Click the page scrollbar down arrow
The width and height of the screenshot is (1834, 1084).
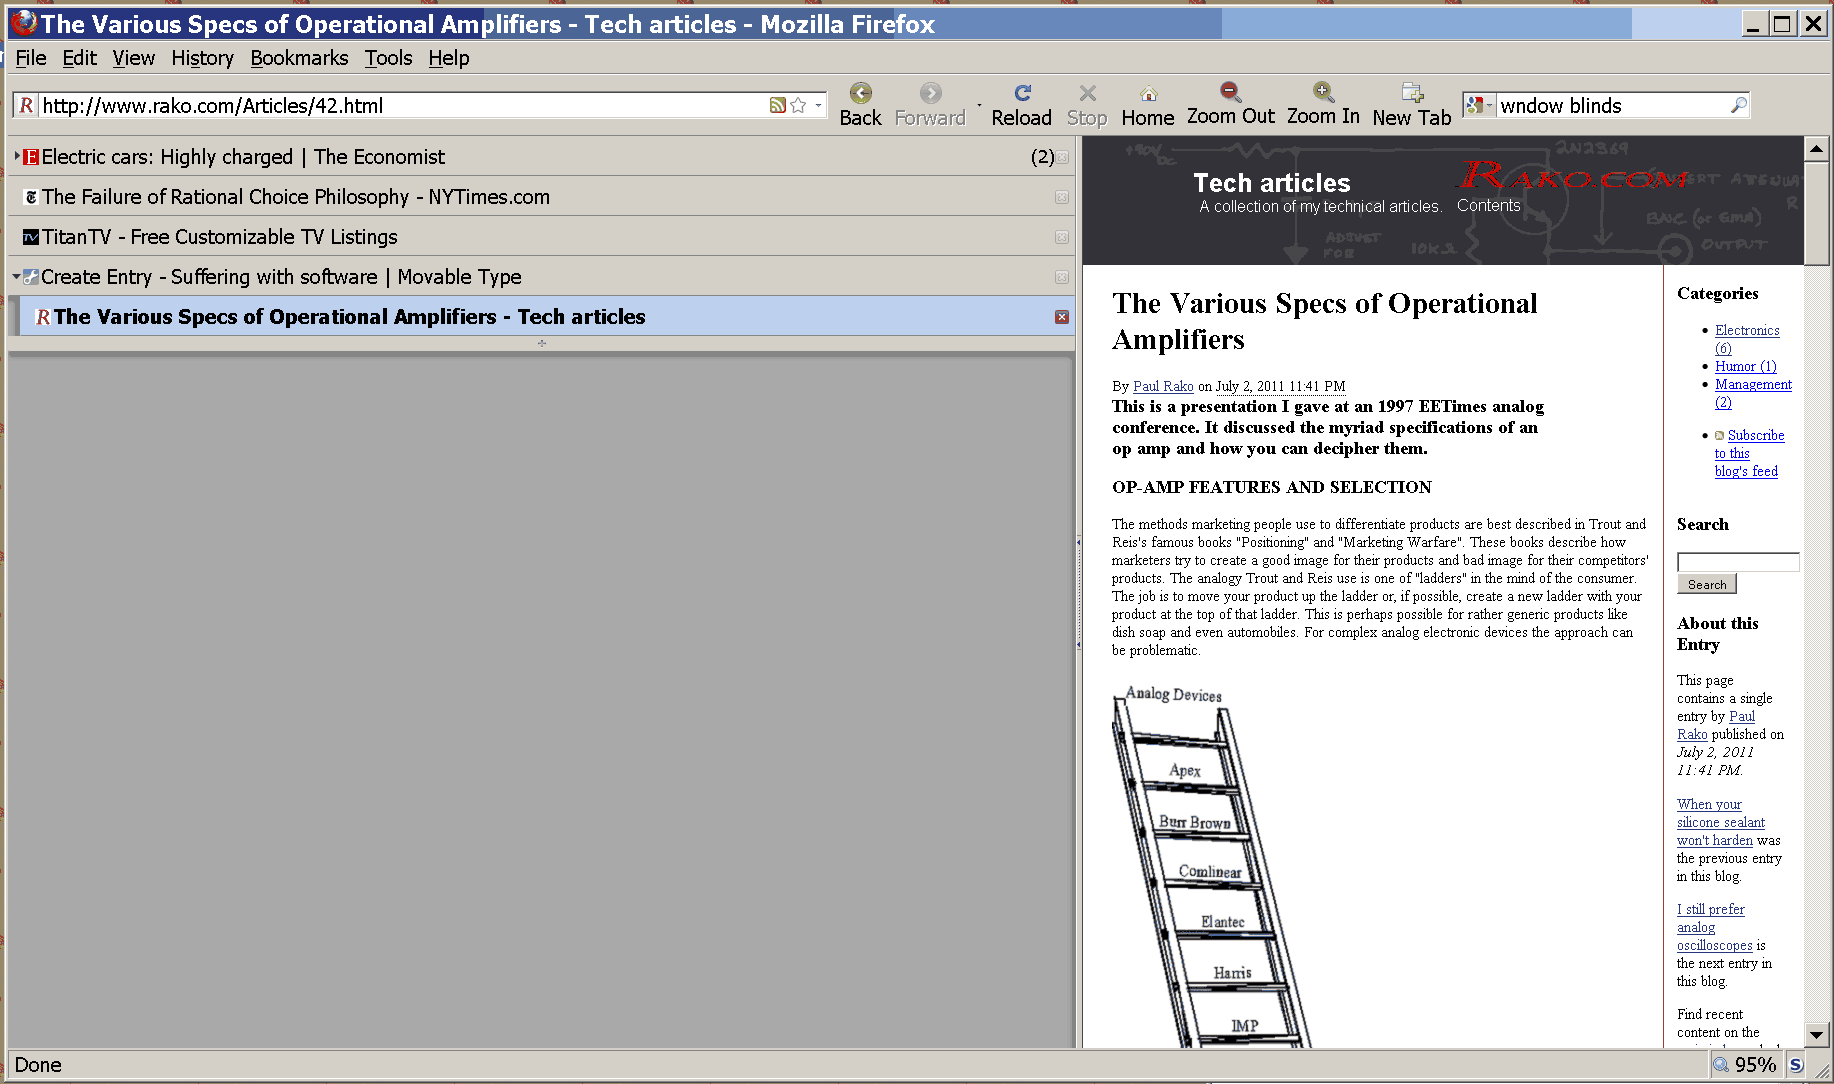(1816, 1035)
